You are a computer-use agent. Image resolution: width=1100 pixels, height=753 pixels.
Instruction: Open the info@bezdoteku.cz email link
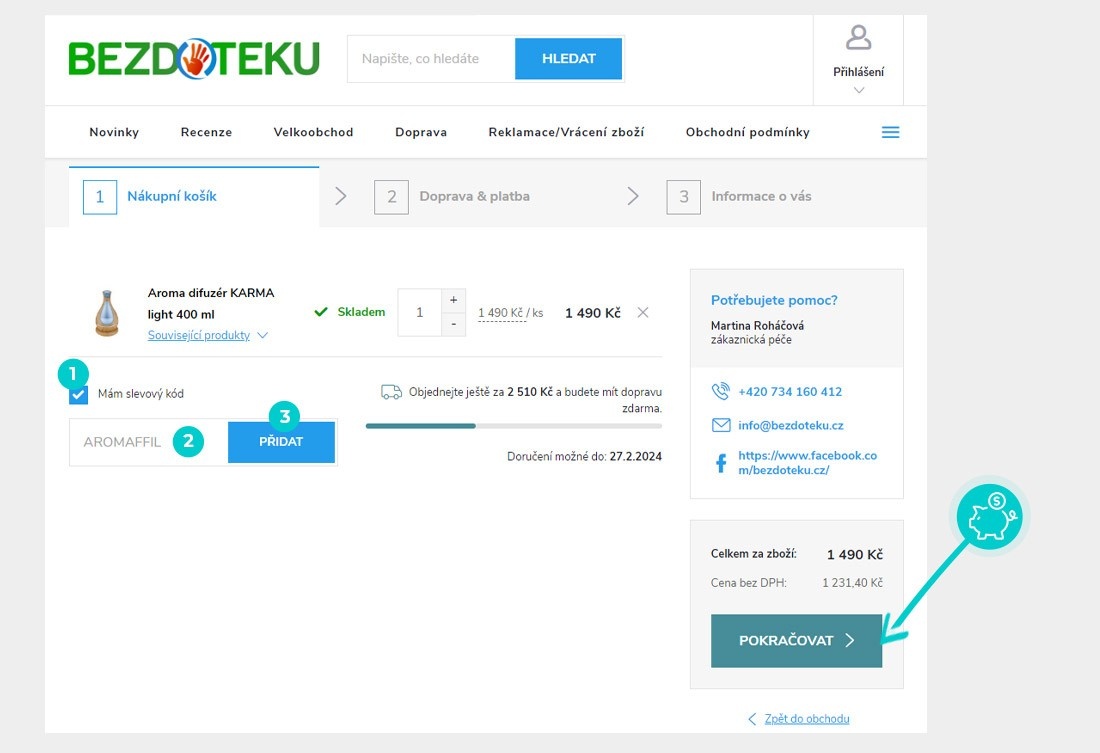point(791,425)
